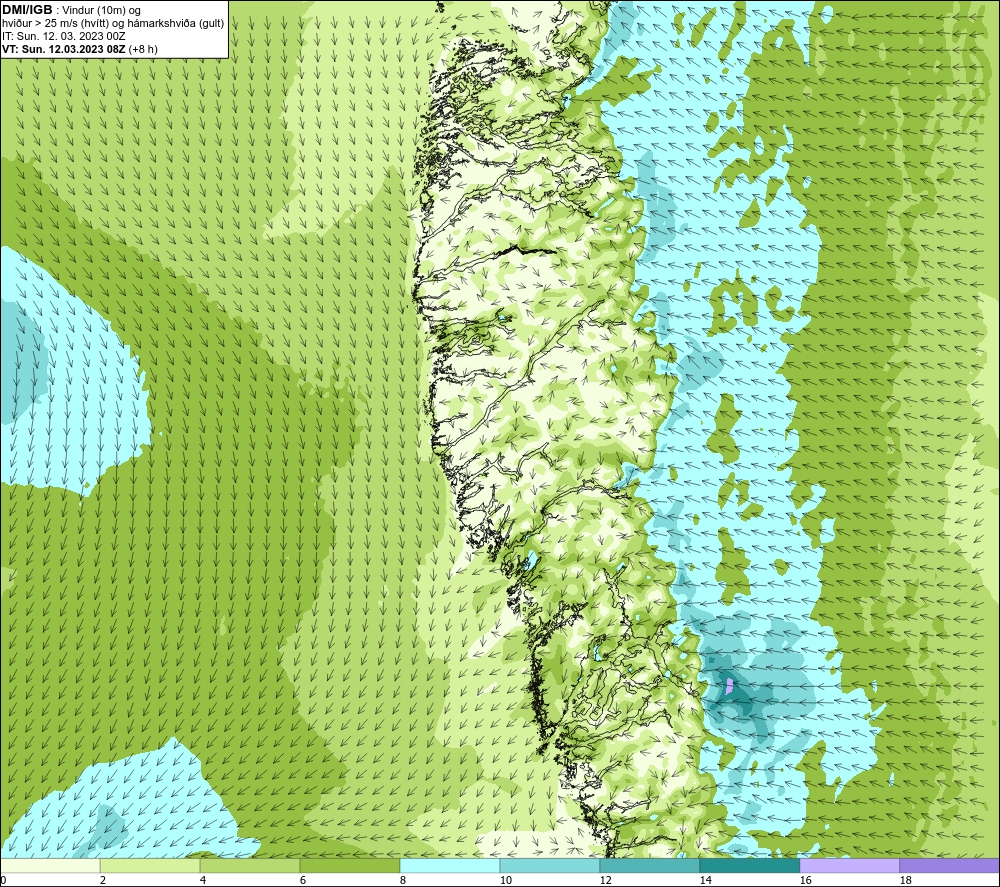The width and height of the screenshot is (1000, 887).
Task: Click the 8–10 m/s light cyan legend swatch
Action: tap(450, 866)
